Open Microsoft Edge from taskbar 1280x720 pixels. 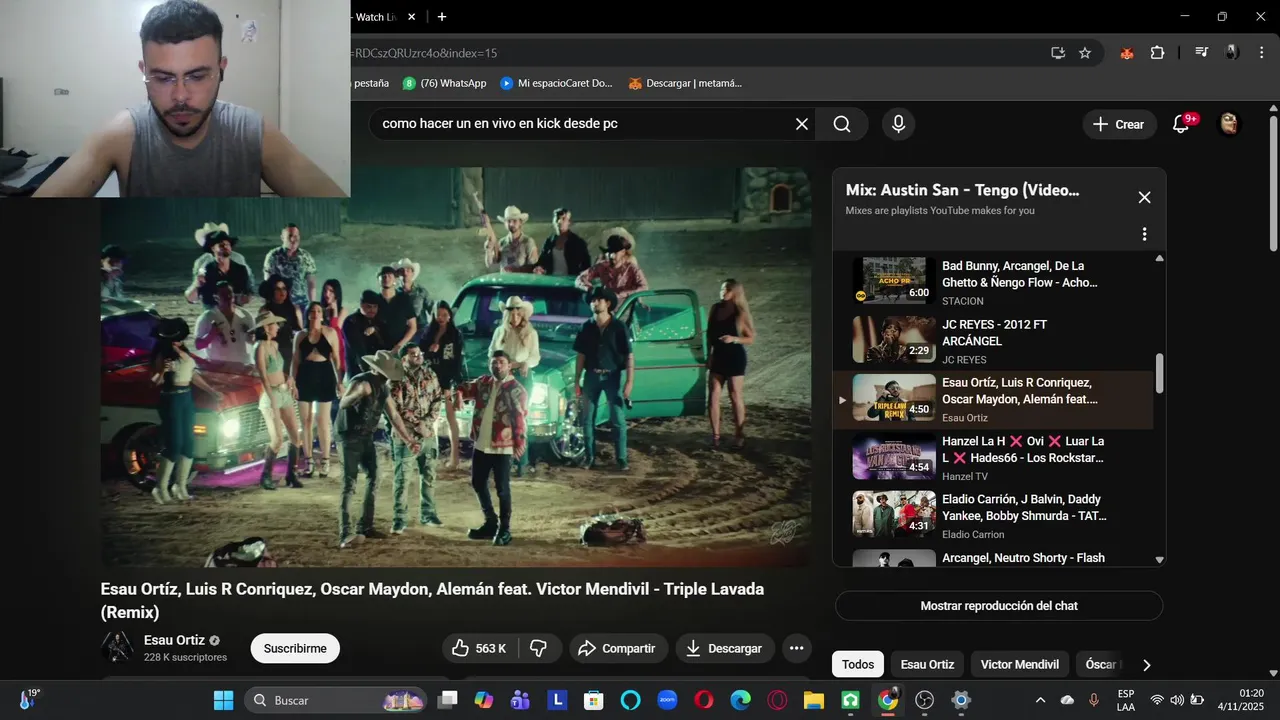[741, 700]
